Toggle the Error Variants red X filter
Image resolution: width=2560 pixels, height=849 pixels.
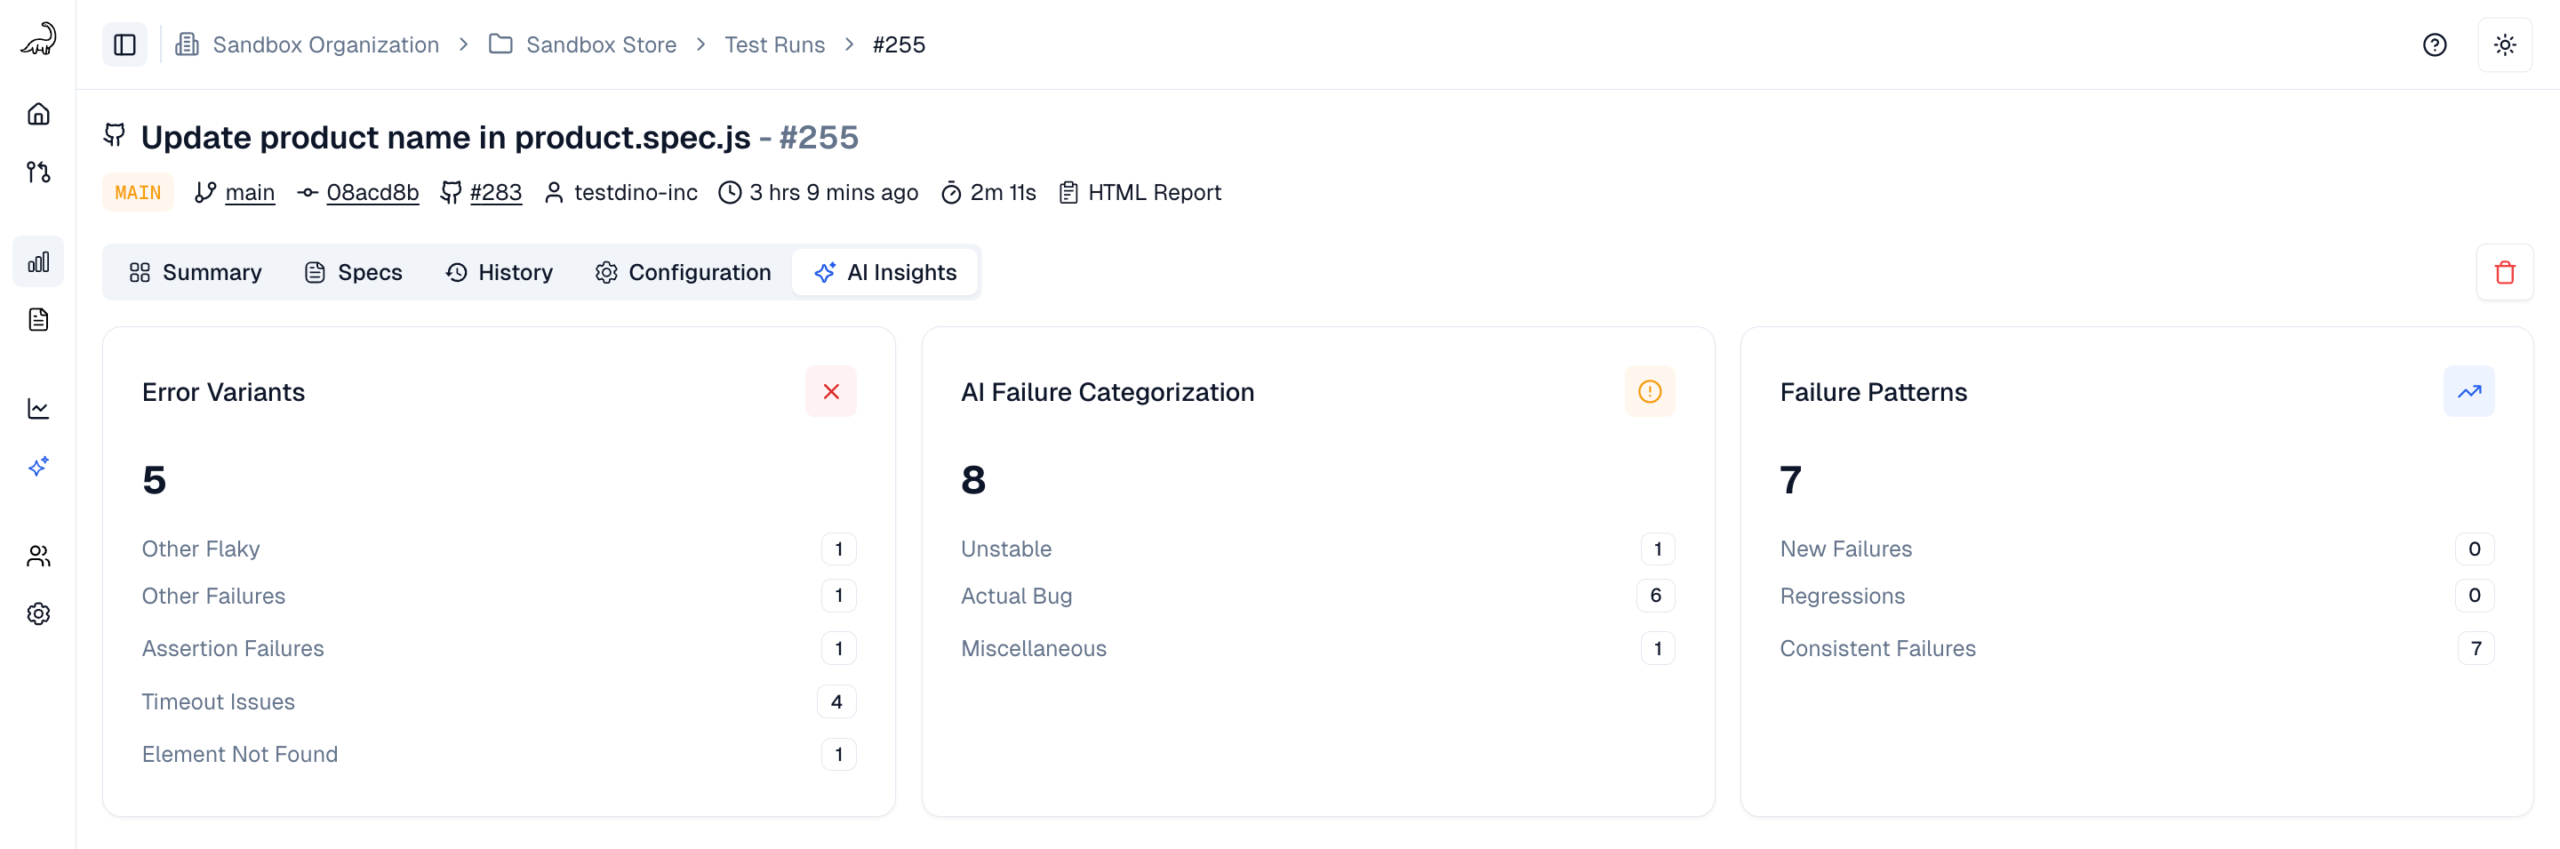[831, 391]
